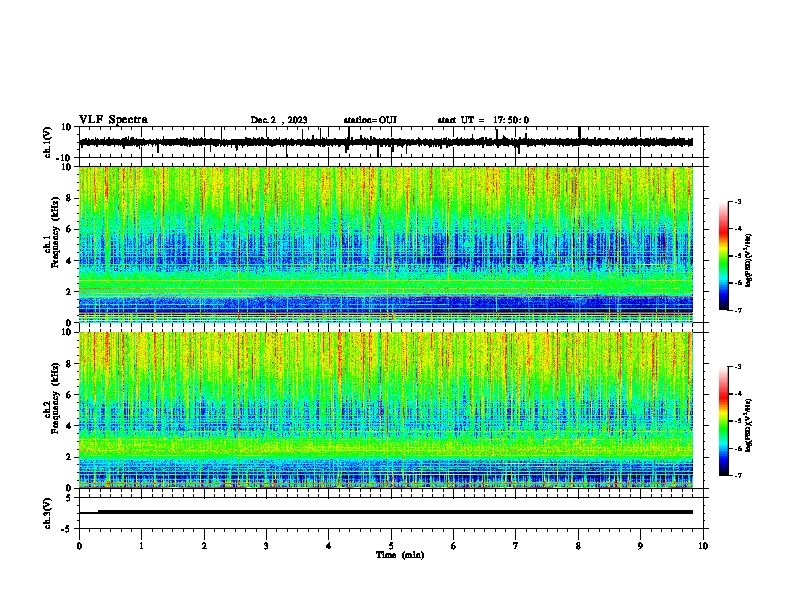
Task: Click the ch.1 spectrogram plot
Action: click(x=386, y=244)
